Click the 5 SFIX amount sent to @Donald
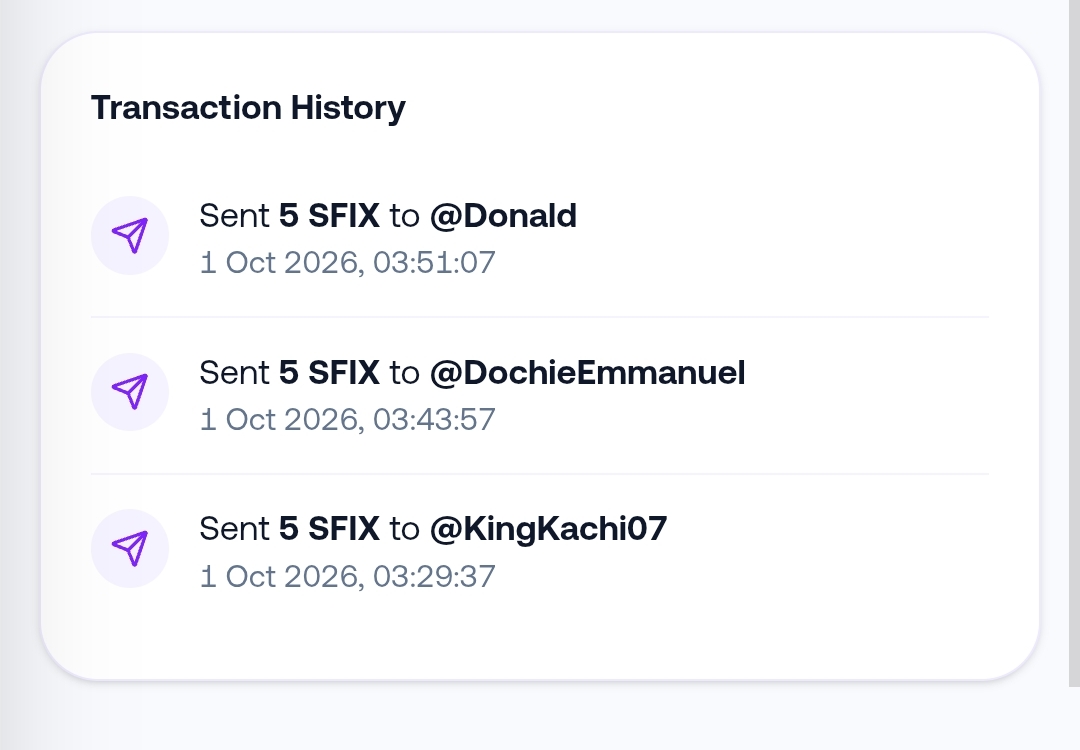 [x=329, y=216]
